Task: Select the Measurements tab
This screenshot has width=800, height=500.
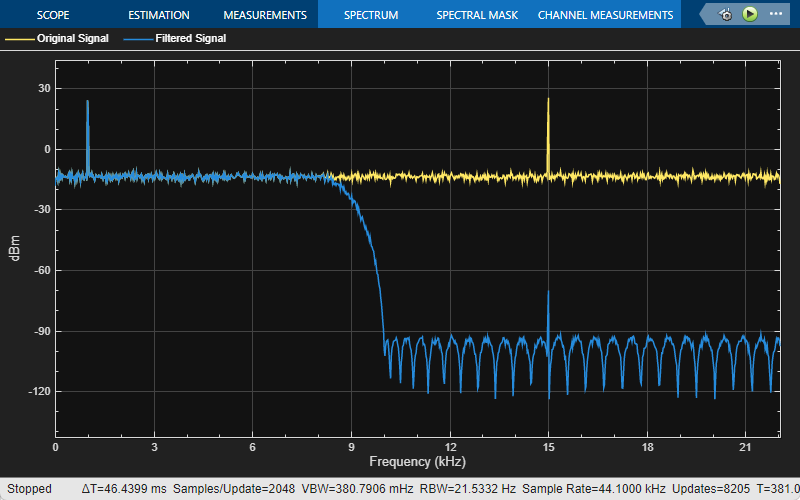Action: [265, 15]
